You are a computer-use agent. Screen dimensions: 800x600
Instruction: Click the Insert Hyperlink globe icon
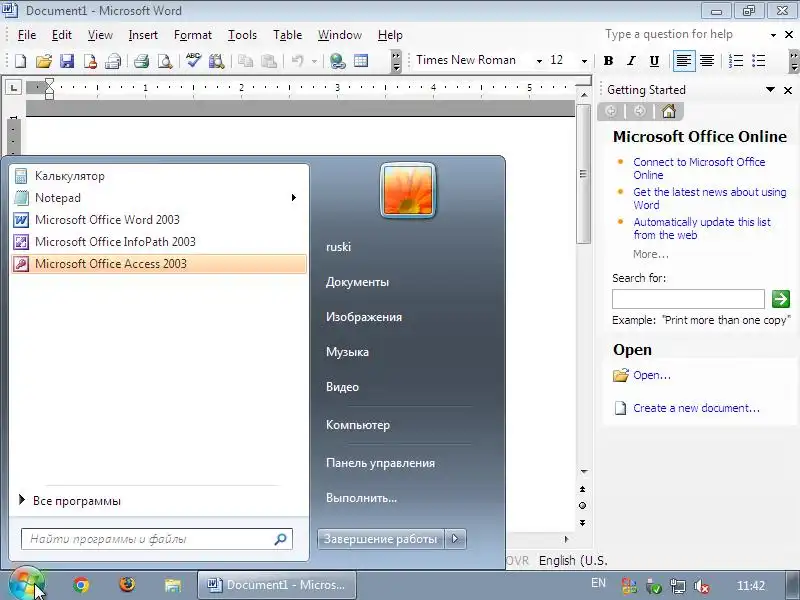[337, 61]
